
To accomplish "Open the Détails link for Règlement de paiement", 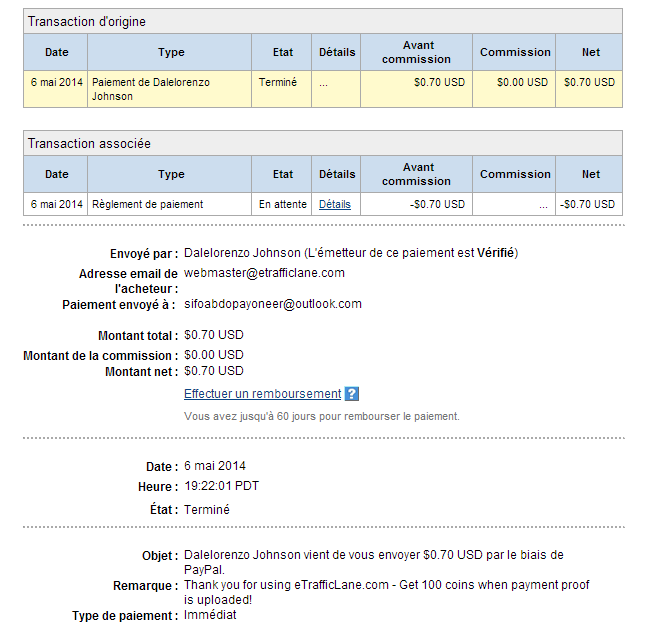I will pos(334,204).
